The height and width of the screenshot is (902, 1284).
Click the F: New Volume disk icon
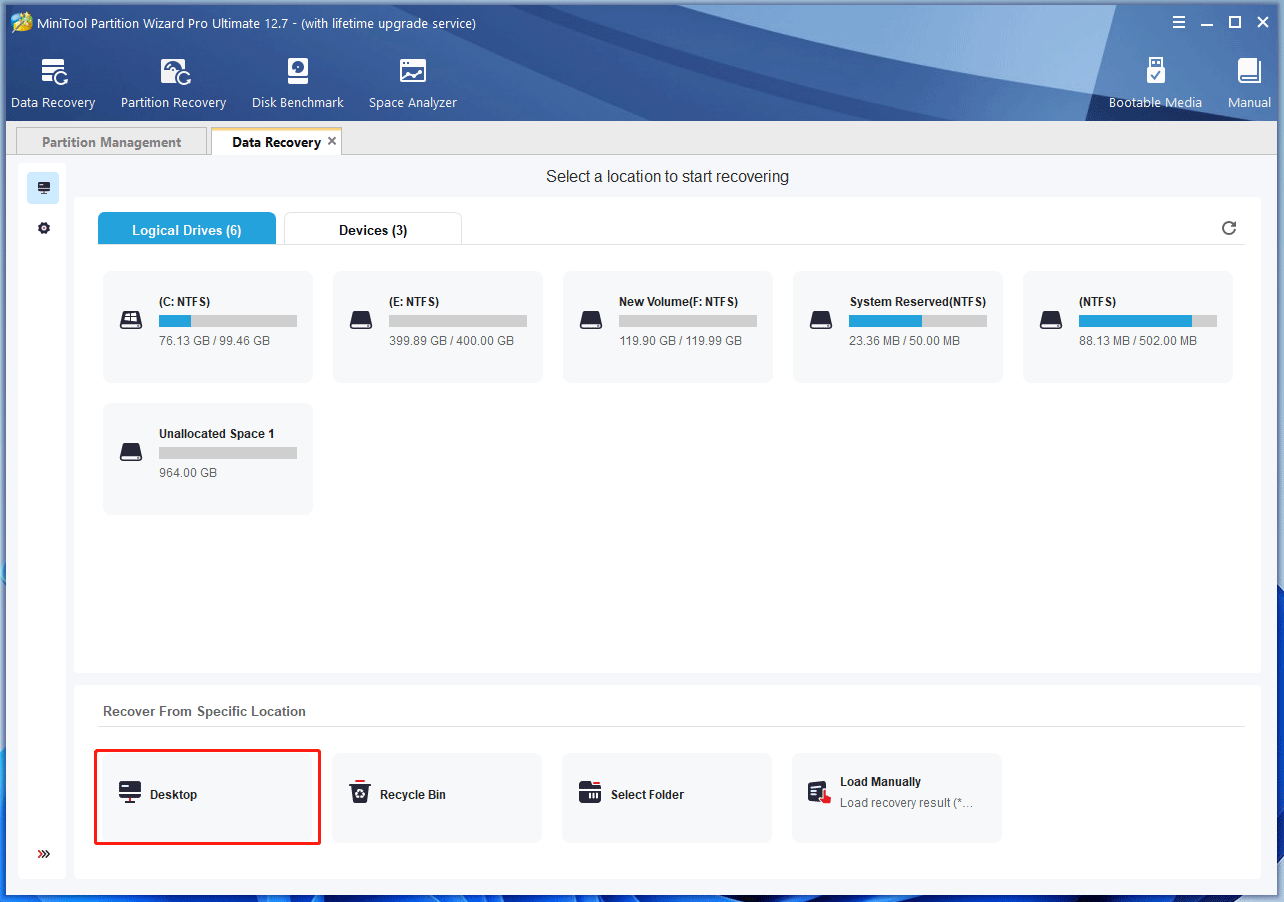pos(591,320)
